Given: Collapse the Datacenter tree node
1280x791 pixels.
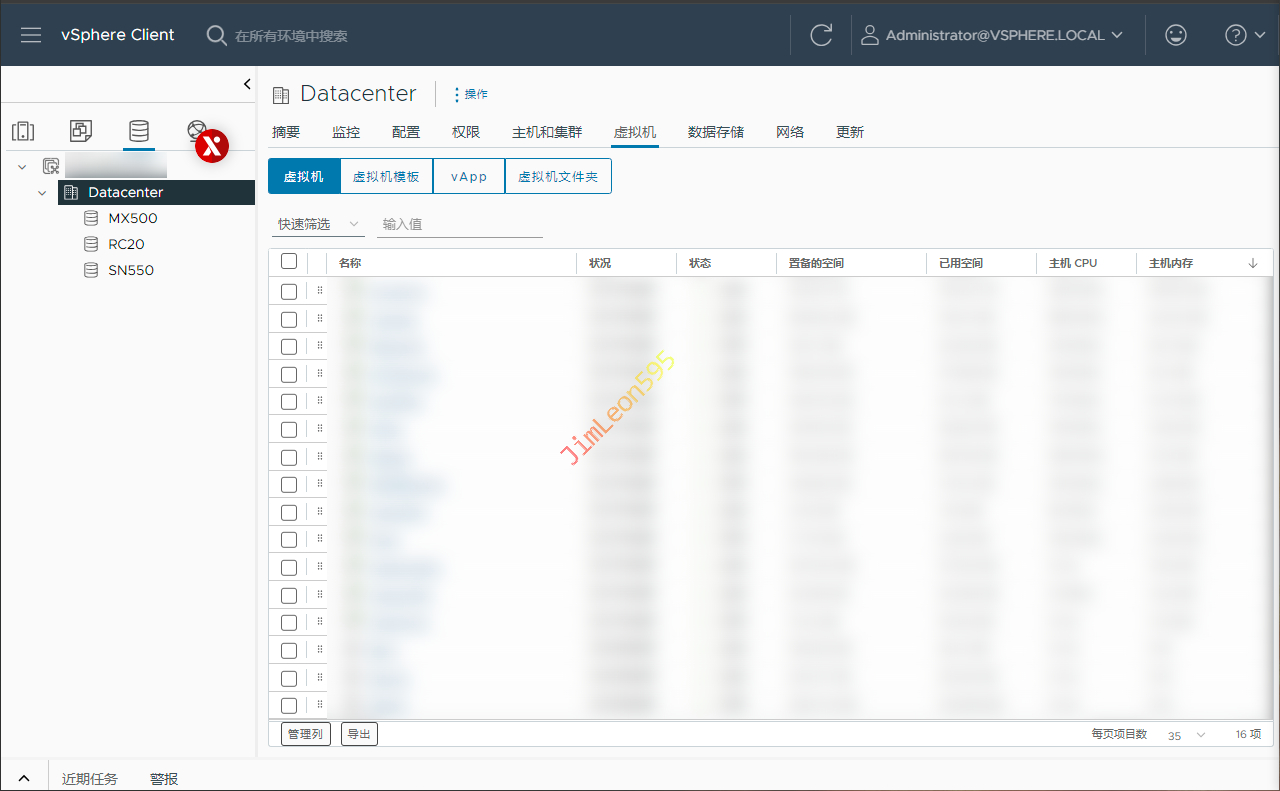Looking at the screenshot, I should click(42, 193).
